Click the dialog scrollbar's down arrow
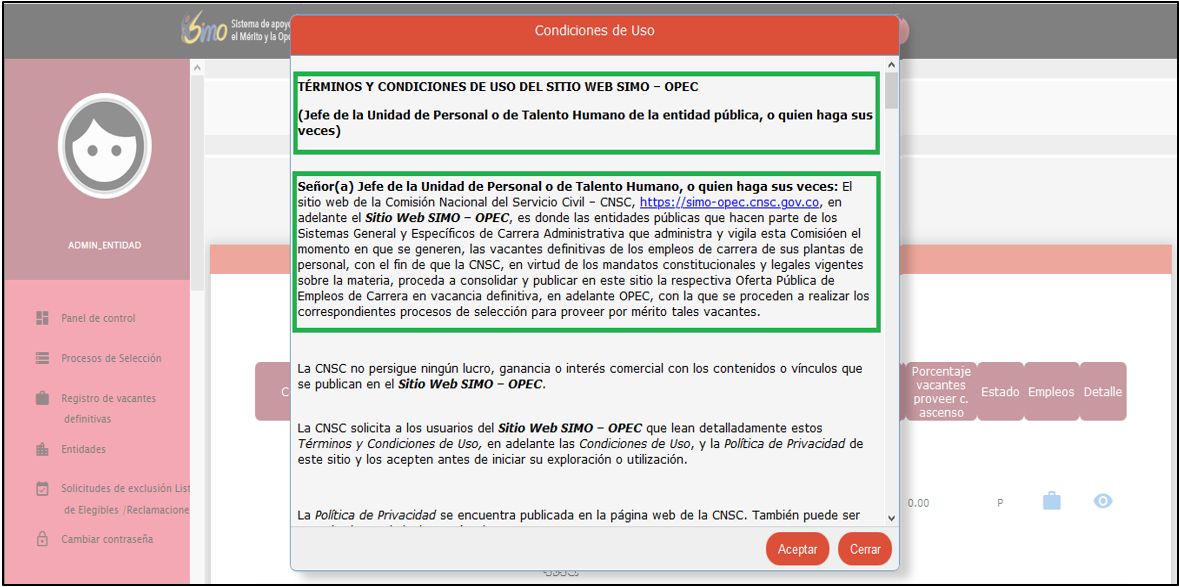 pos(891,518)
